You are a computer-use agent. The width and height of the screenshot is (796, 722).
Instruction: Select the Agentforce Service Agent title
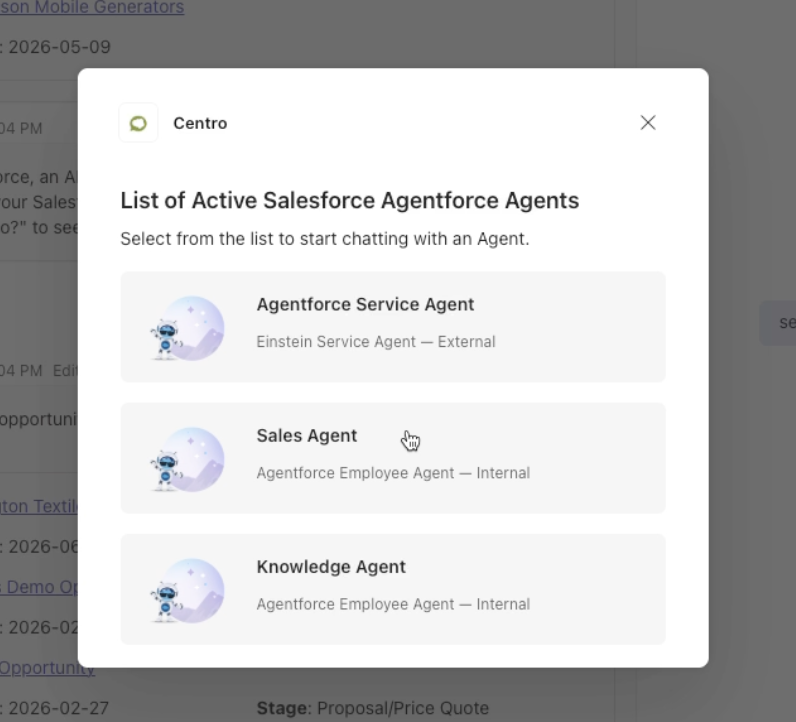[365, 304]
